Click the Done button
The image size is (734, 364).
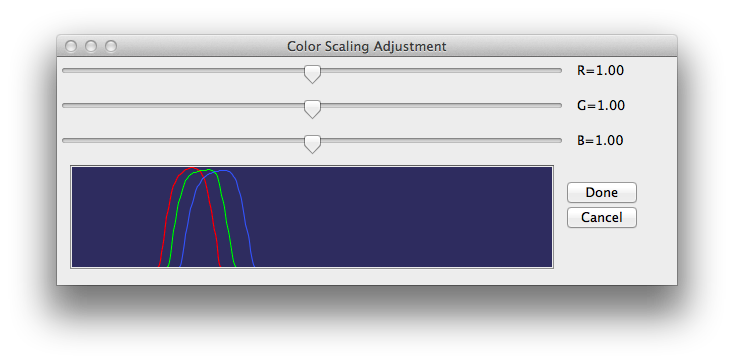pos(602,192)
